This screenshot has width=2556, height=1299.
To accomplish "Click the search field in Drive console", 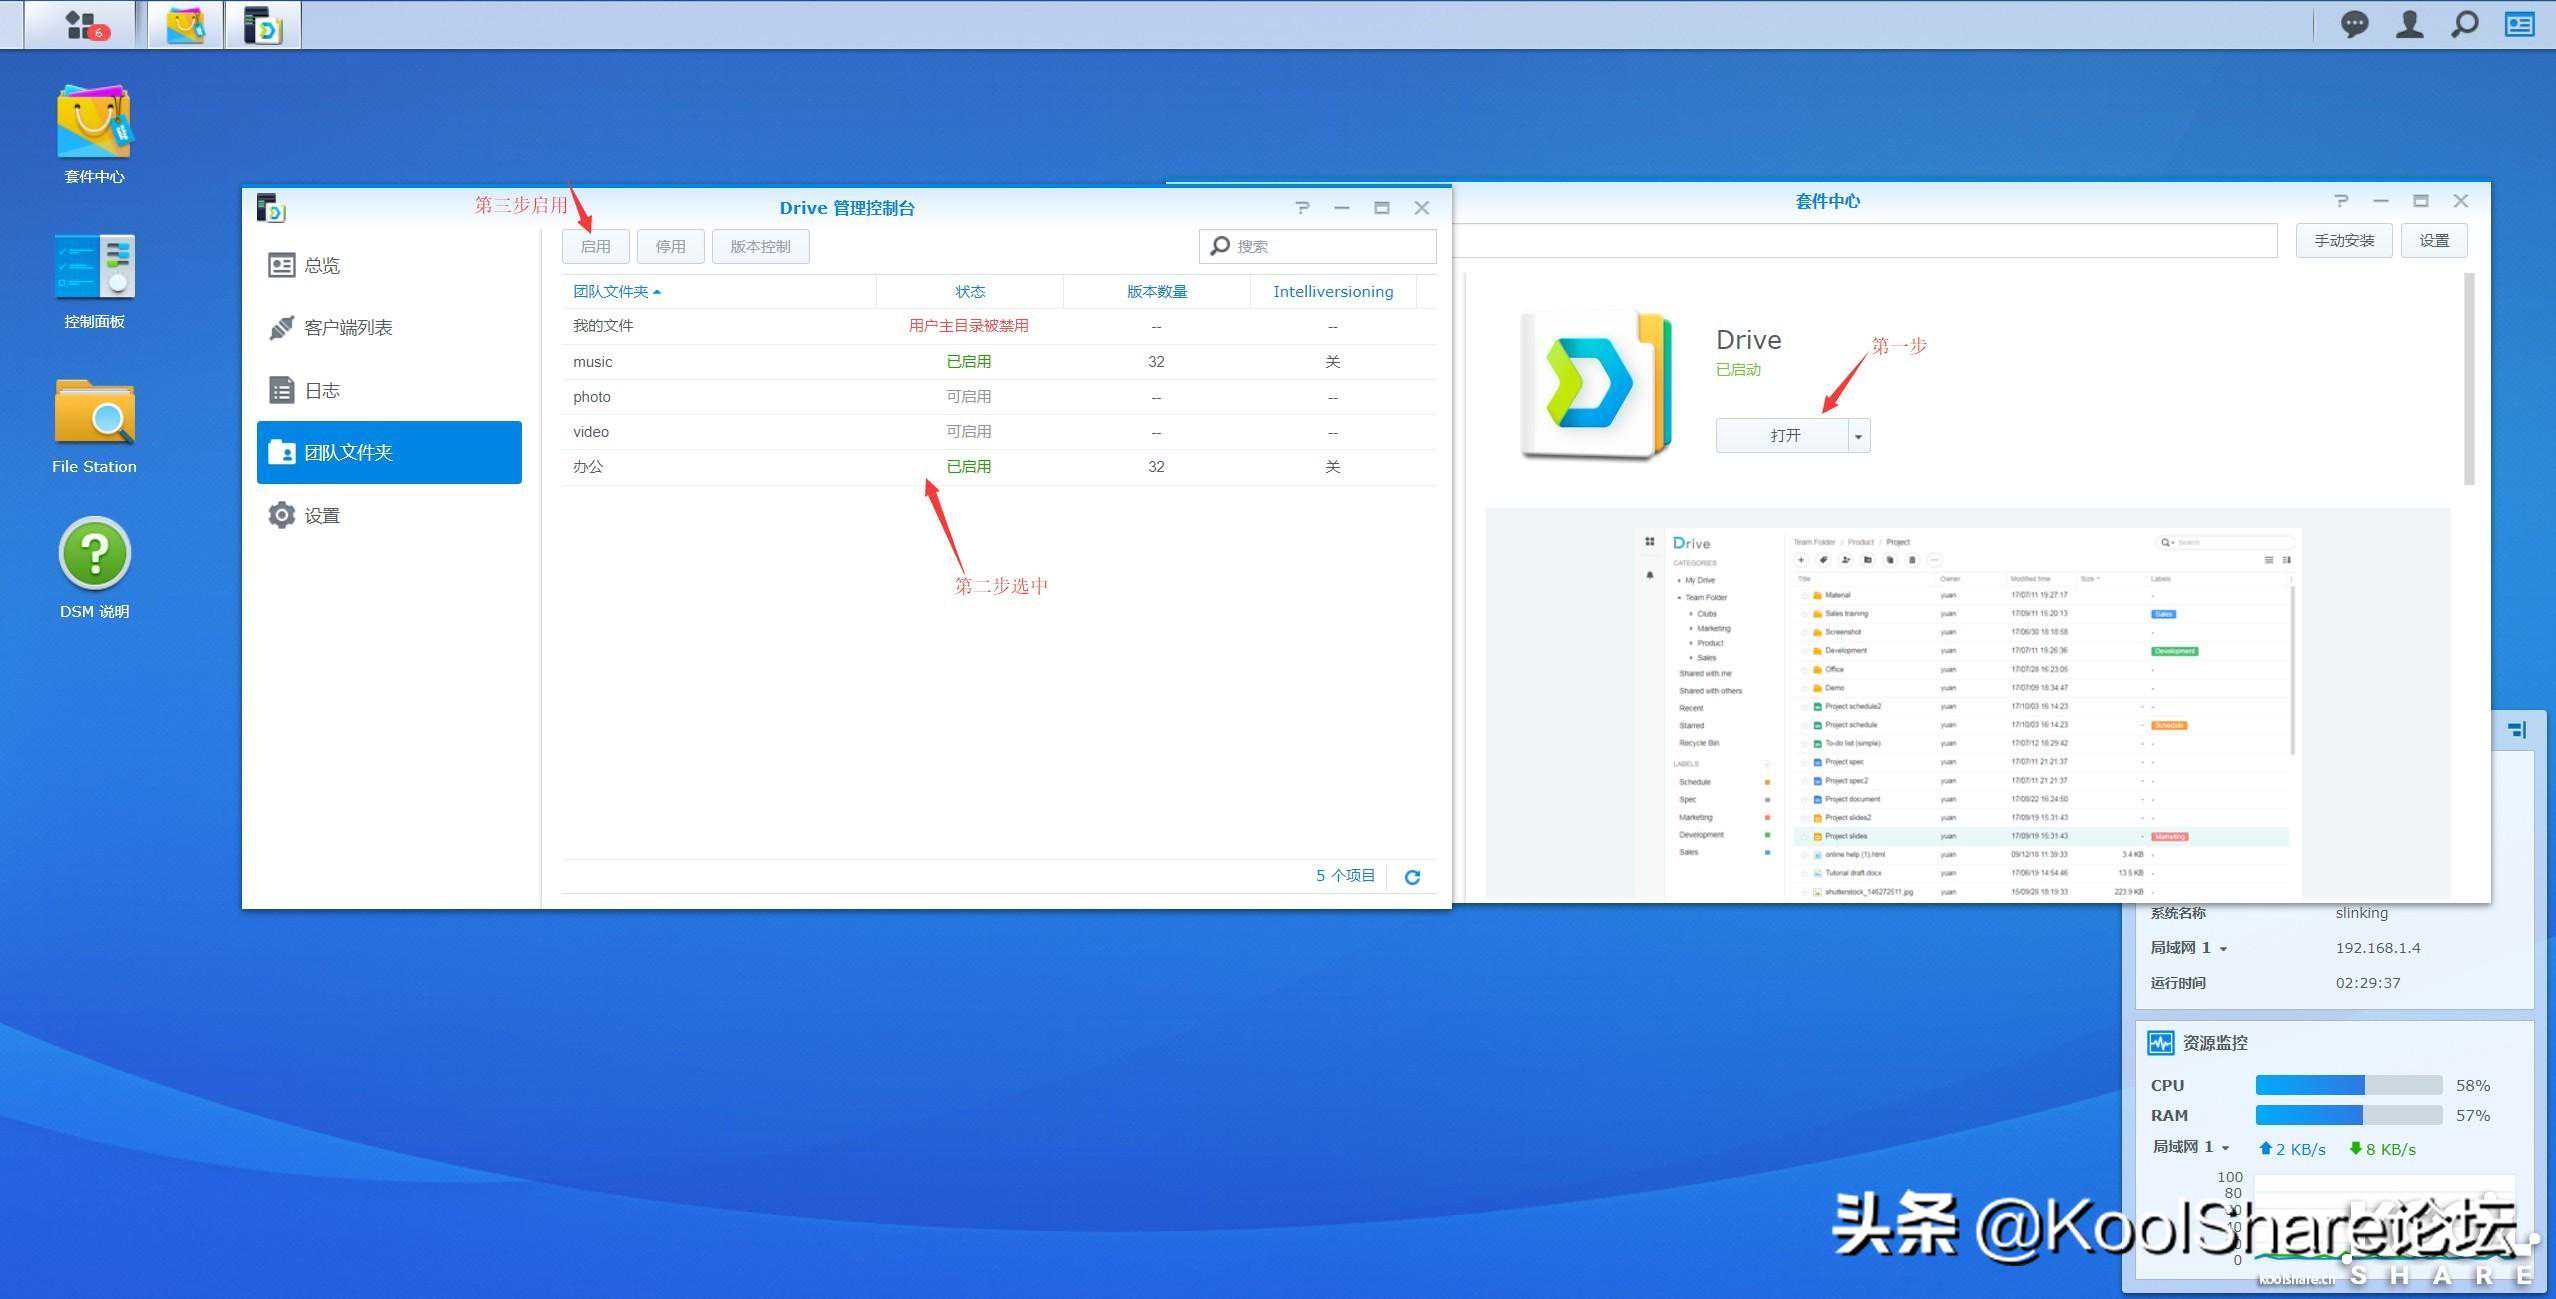I will 1330,247.
